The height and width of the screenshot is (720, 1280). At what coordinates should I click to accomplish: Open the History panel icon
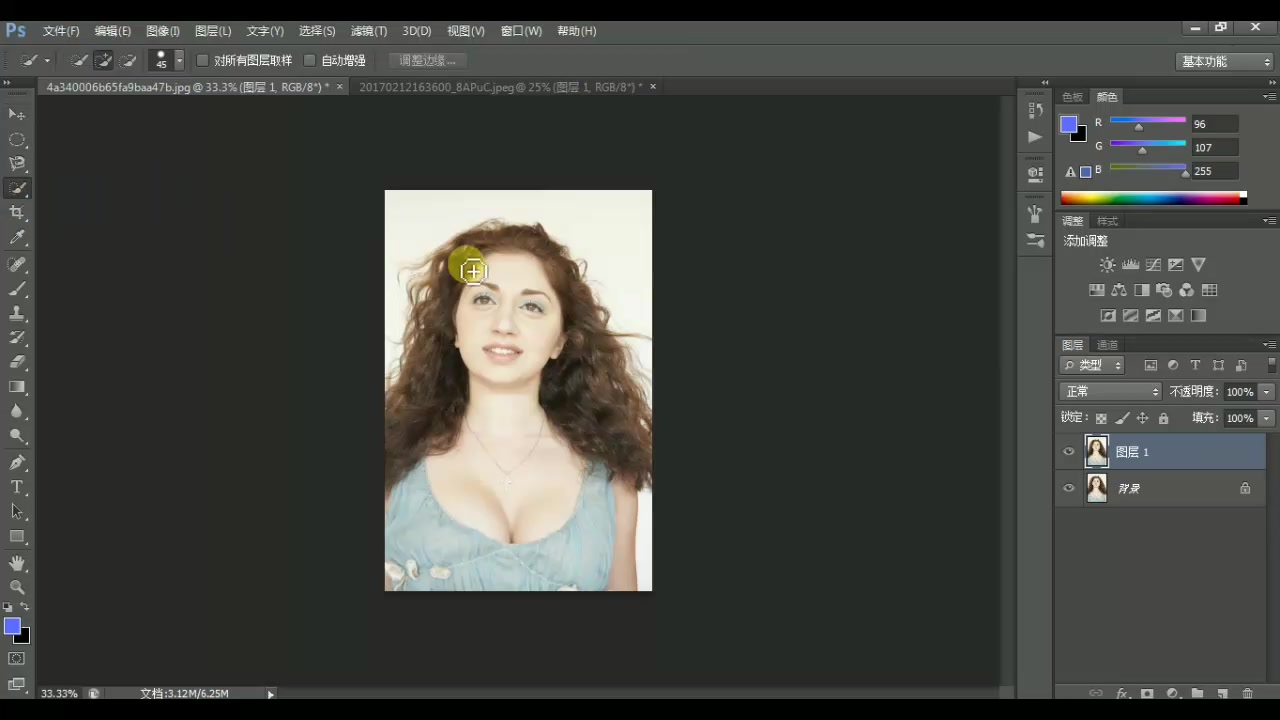1035,111
